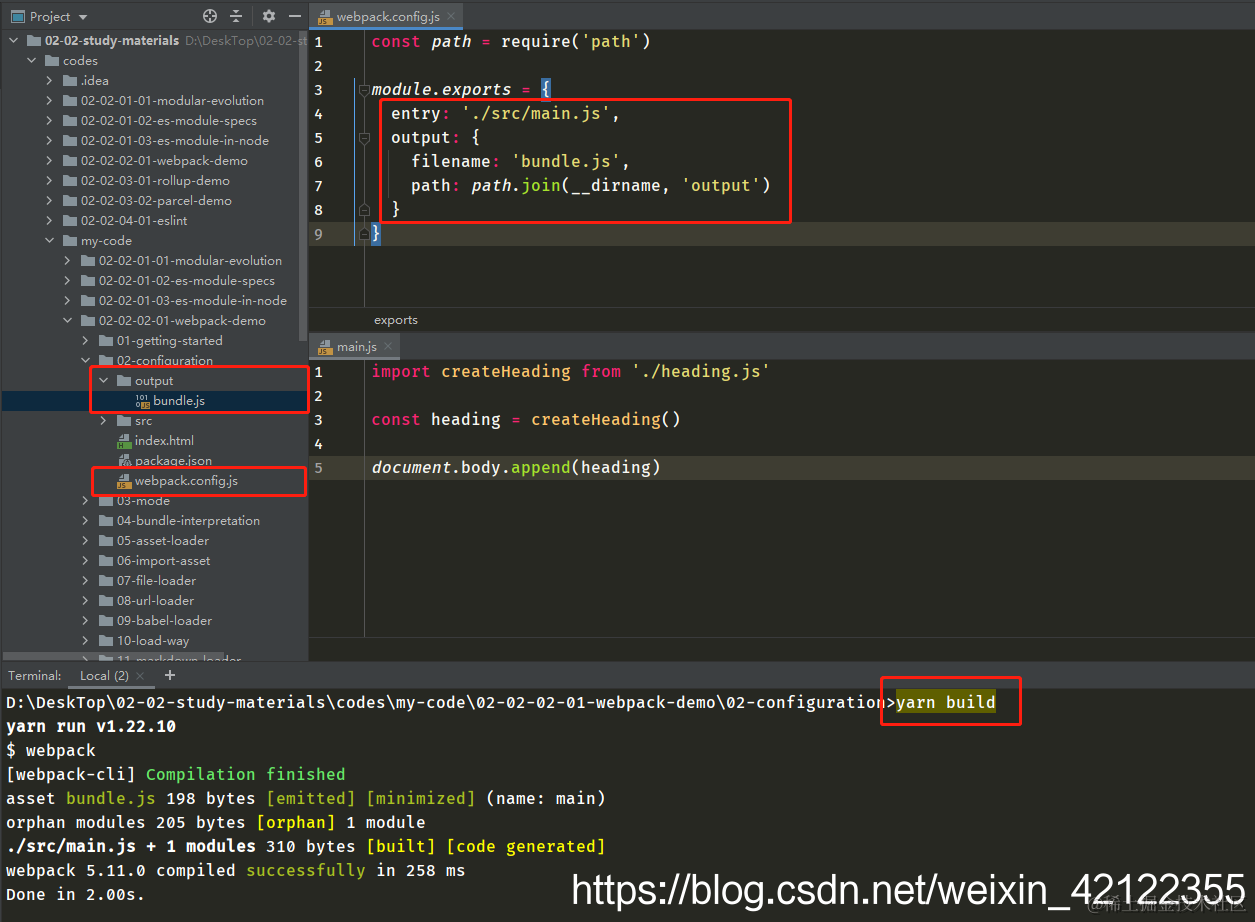Viewport: 1255px width, 922px height.
Task: Select the 10-load-way folder
Action: click(153, 641)
